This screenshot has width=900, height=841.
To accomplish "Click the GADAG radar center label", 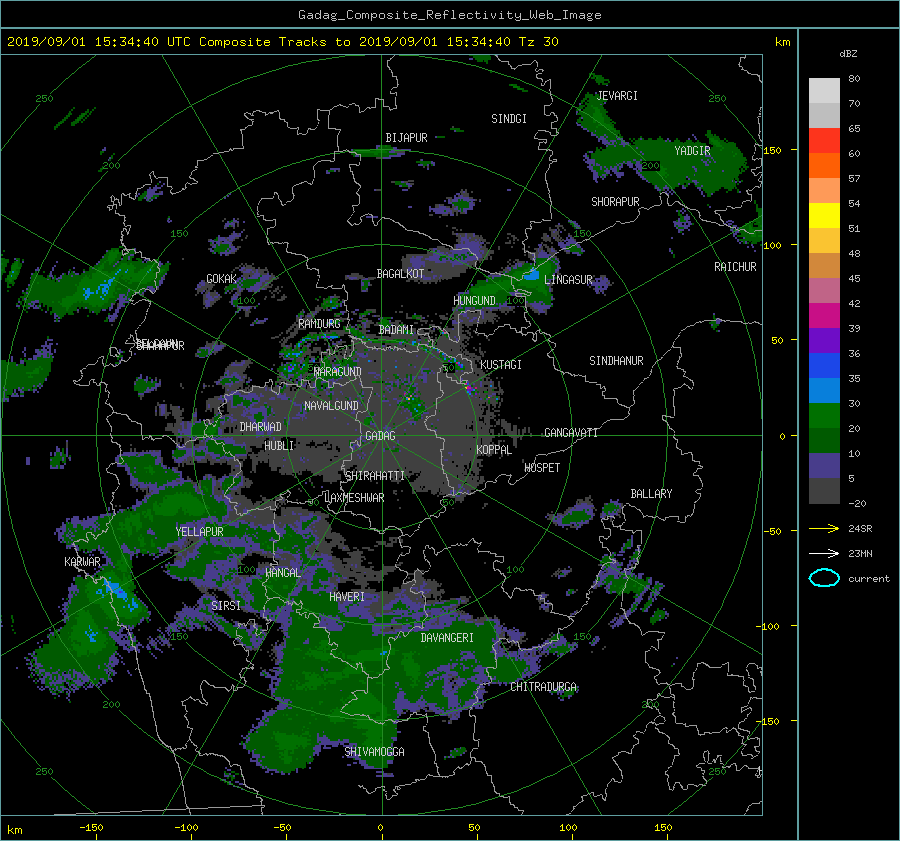I will coord(381,436).
